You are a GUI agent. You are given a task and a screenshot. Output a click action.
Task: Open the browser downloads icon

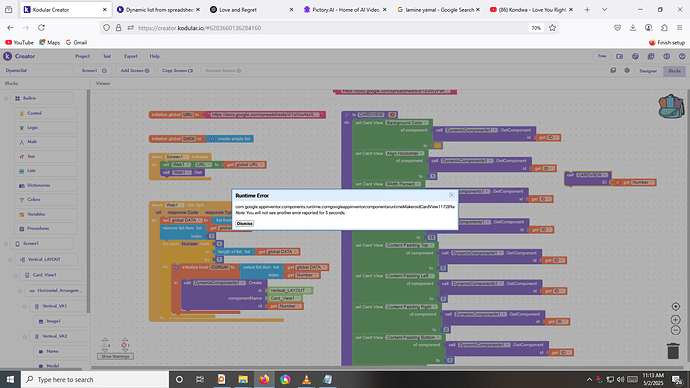click(x=633, y=28)
